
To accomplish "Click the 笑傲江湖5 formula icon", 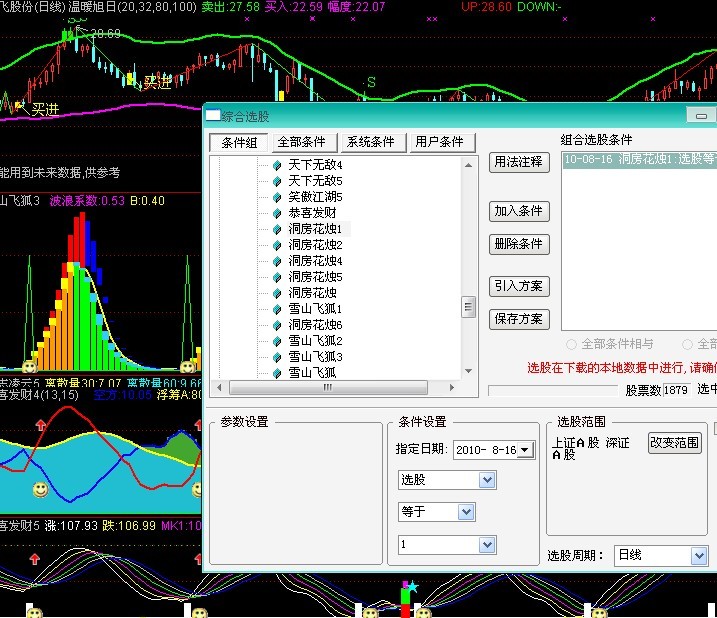I will (278, 197).
